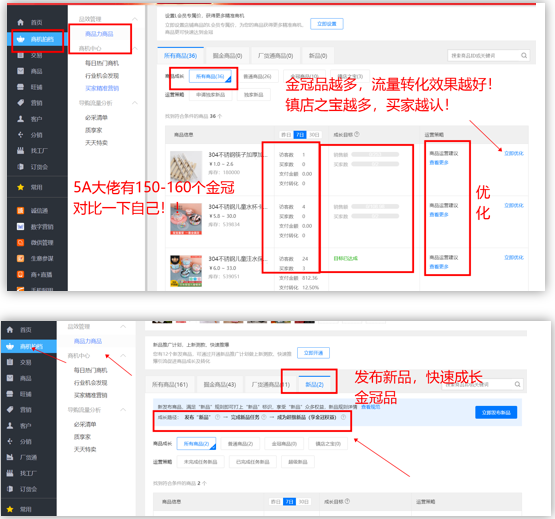Click 销售额 progress bar in second product row
Viewport: 555px width, 519px height.
click(375, 206)
